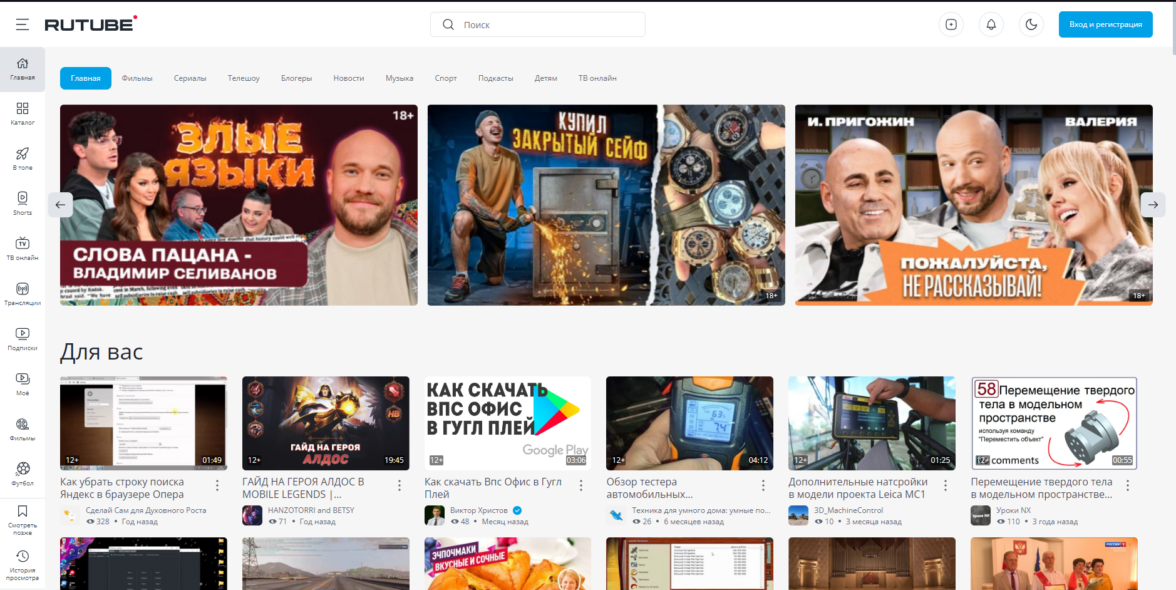
Task: Select the Подкасты tab
Action: [x=496, y=78]
